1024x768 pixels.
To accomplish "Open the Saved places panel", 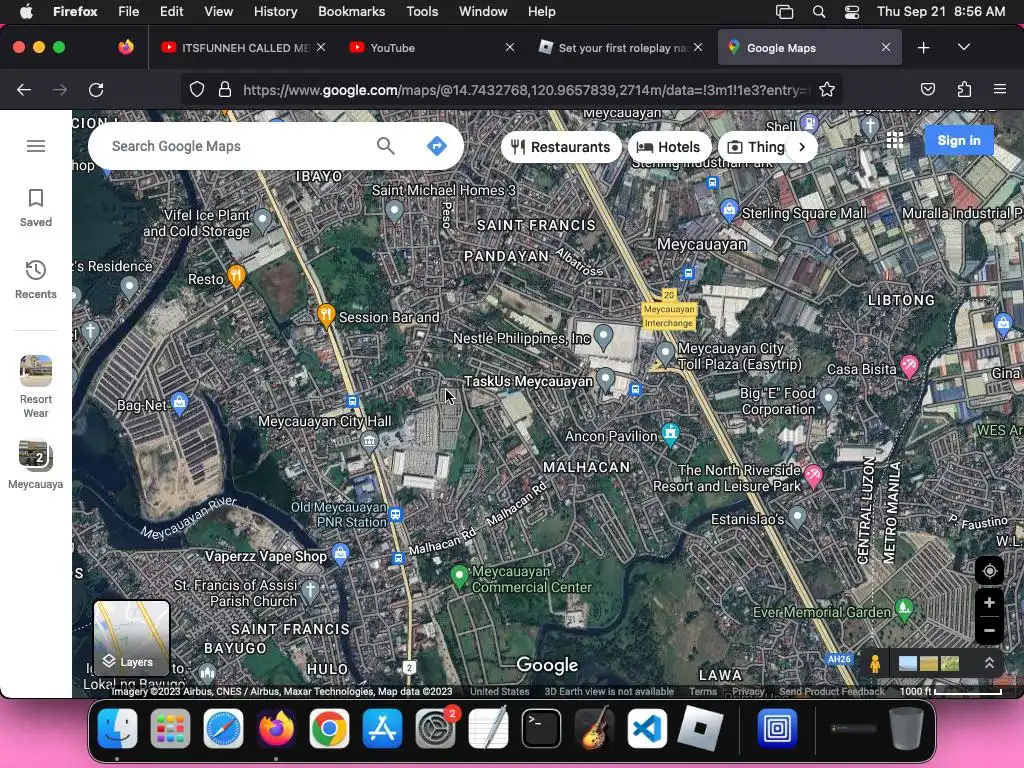I will (36, 208).
